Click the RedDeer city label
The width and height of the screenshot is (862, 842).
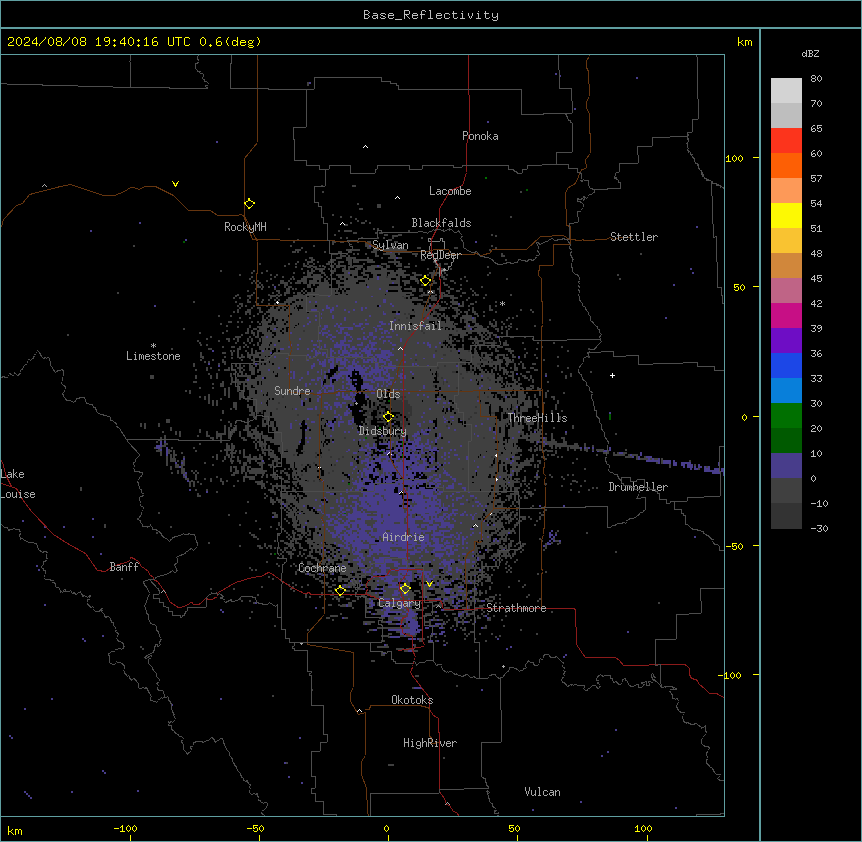tap(440, 255)
